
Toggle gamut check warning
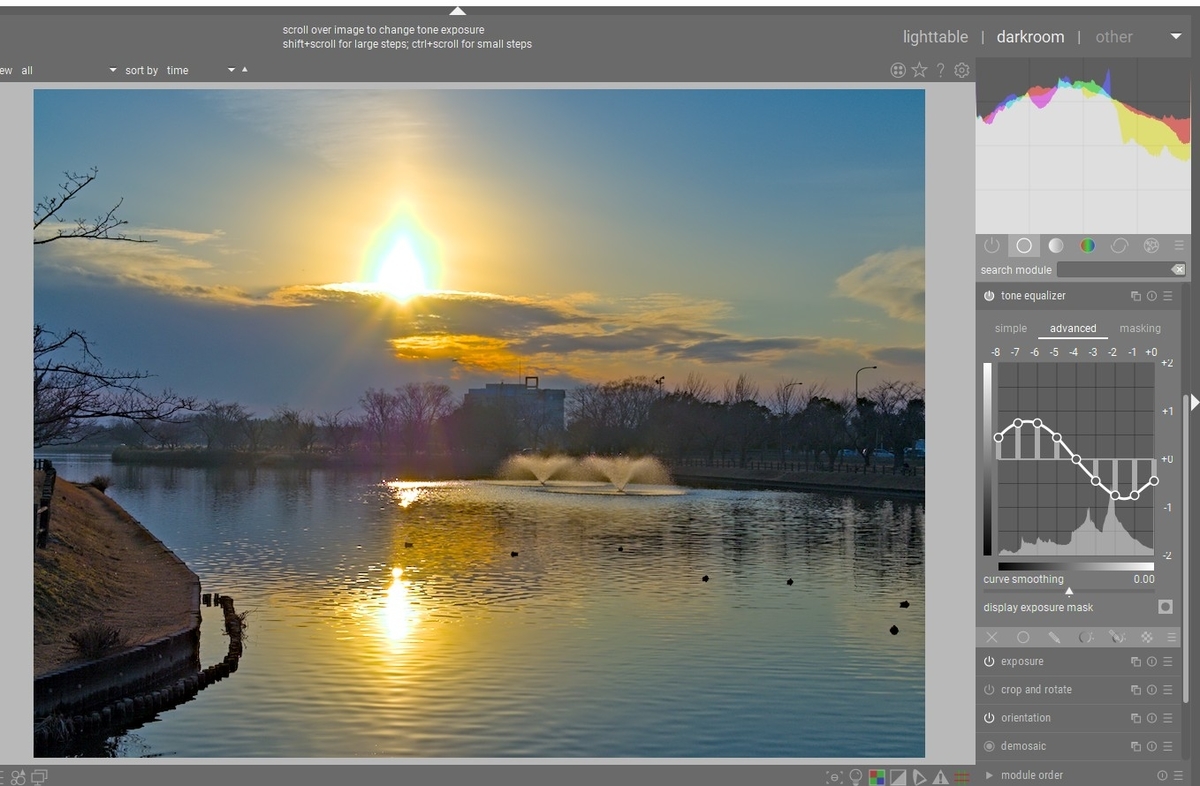point(941,777)
